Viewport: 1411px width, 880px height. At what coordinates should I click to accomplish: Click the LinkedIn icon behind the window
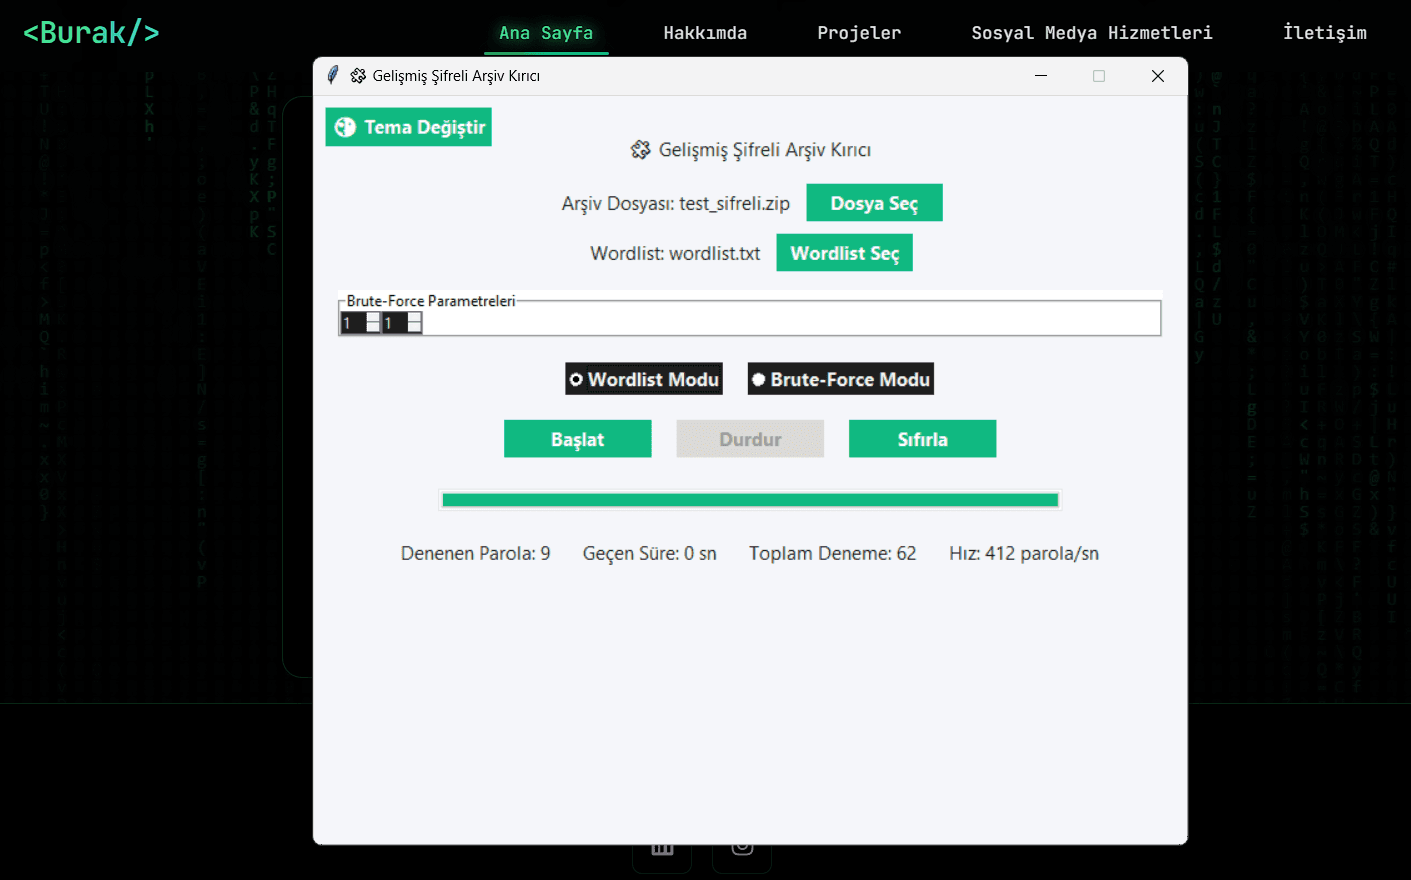click(x=662, y=852)
